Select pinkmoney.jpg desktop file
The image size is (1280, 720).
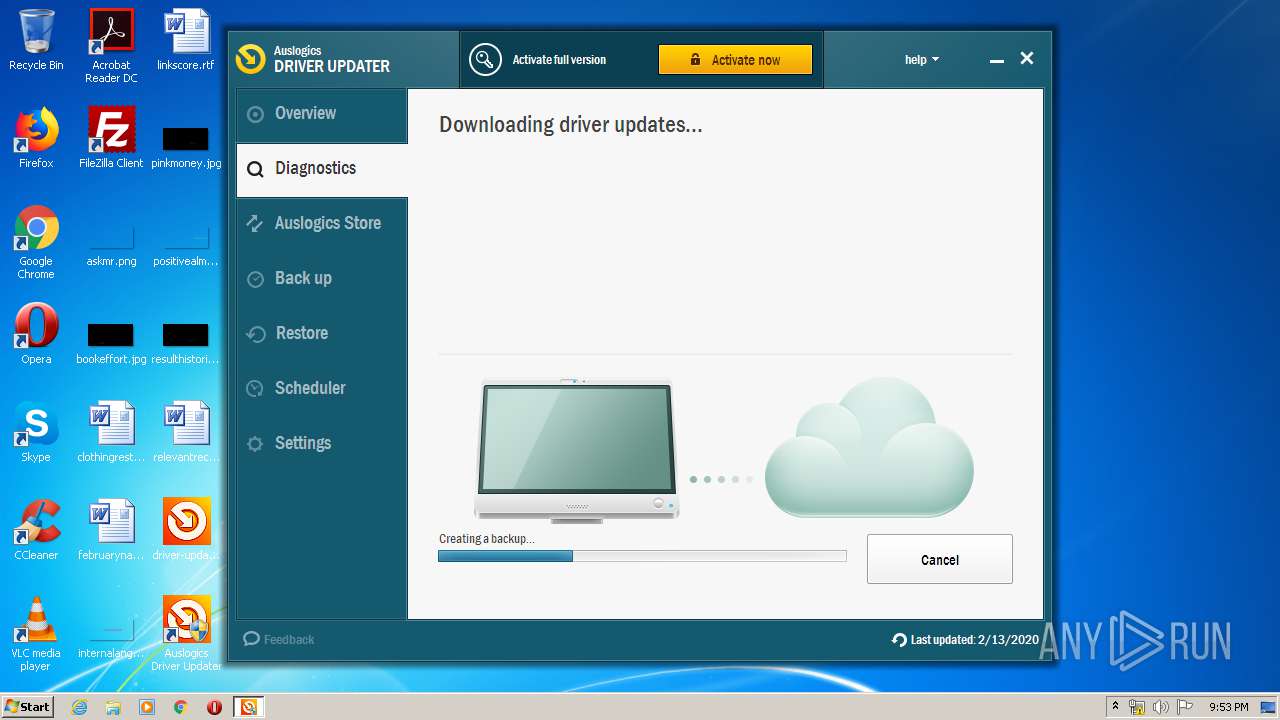186,146
